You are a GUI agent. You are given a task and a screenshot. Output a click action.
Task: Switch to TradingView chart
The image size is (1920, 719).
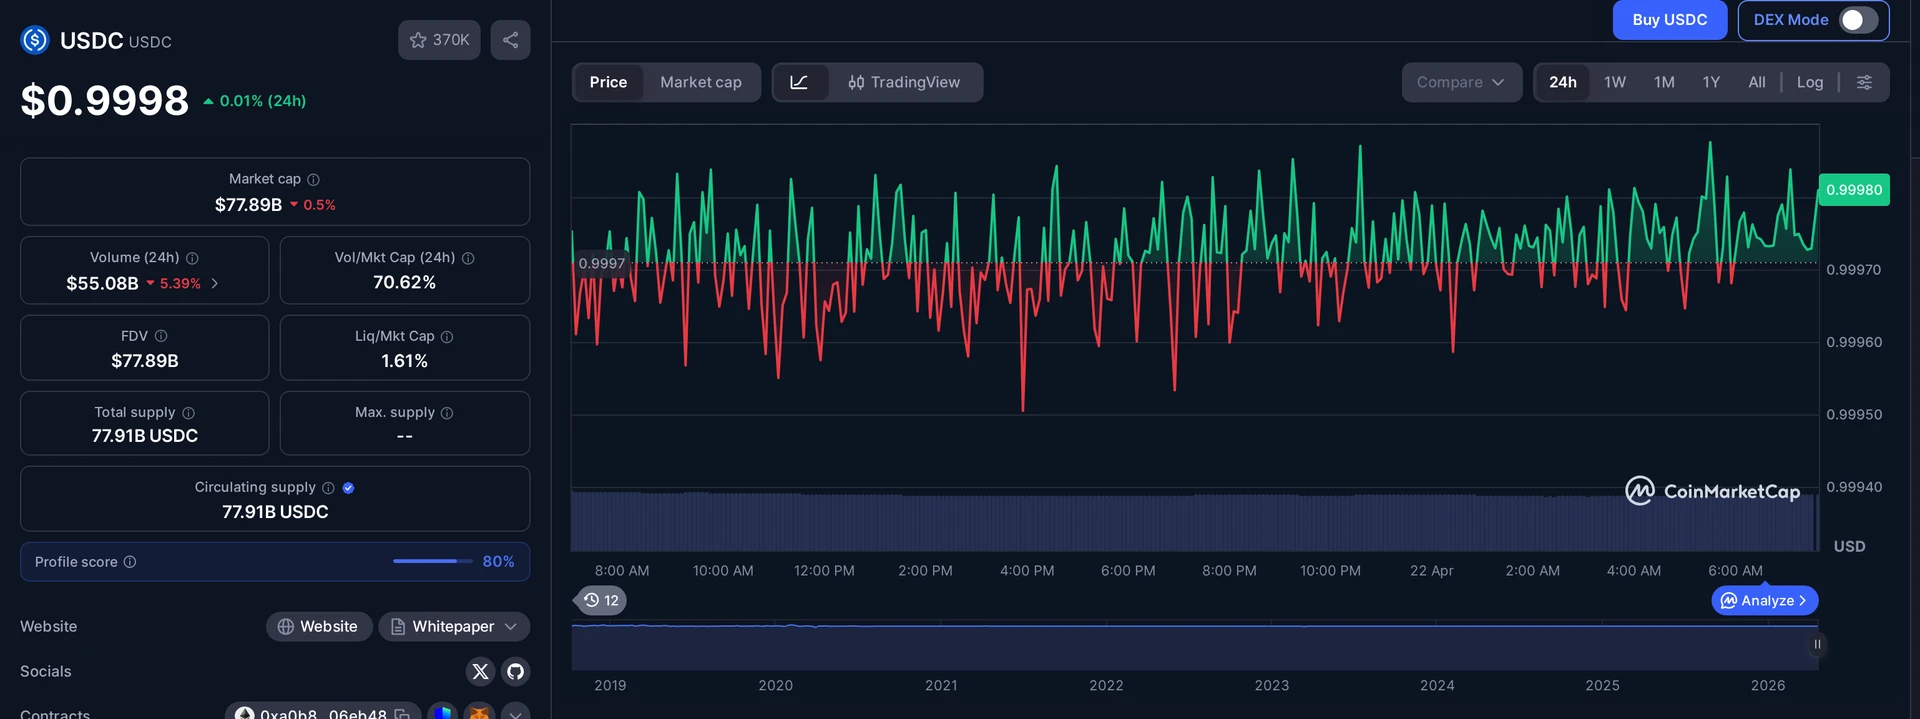[904, 82]
